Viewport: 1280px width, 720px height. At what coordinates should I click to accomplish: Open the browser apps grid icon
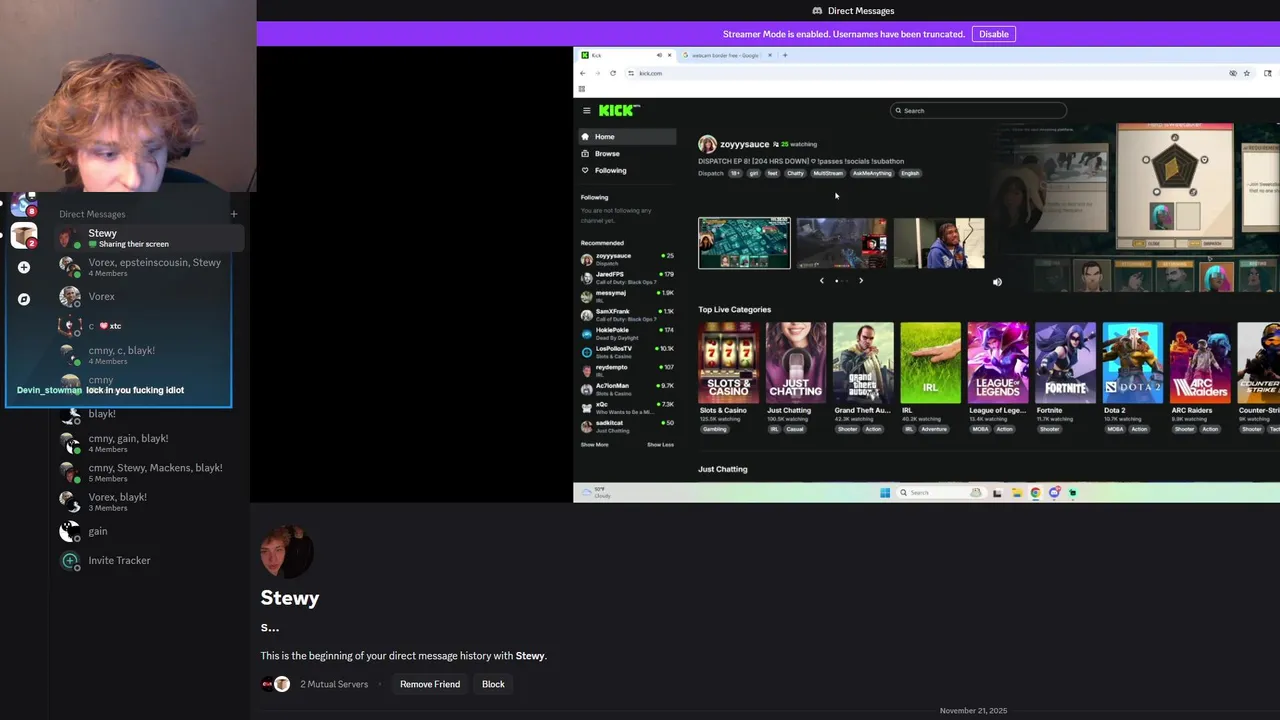point(582,89)
